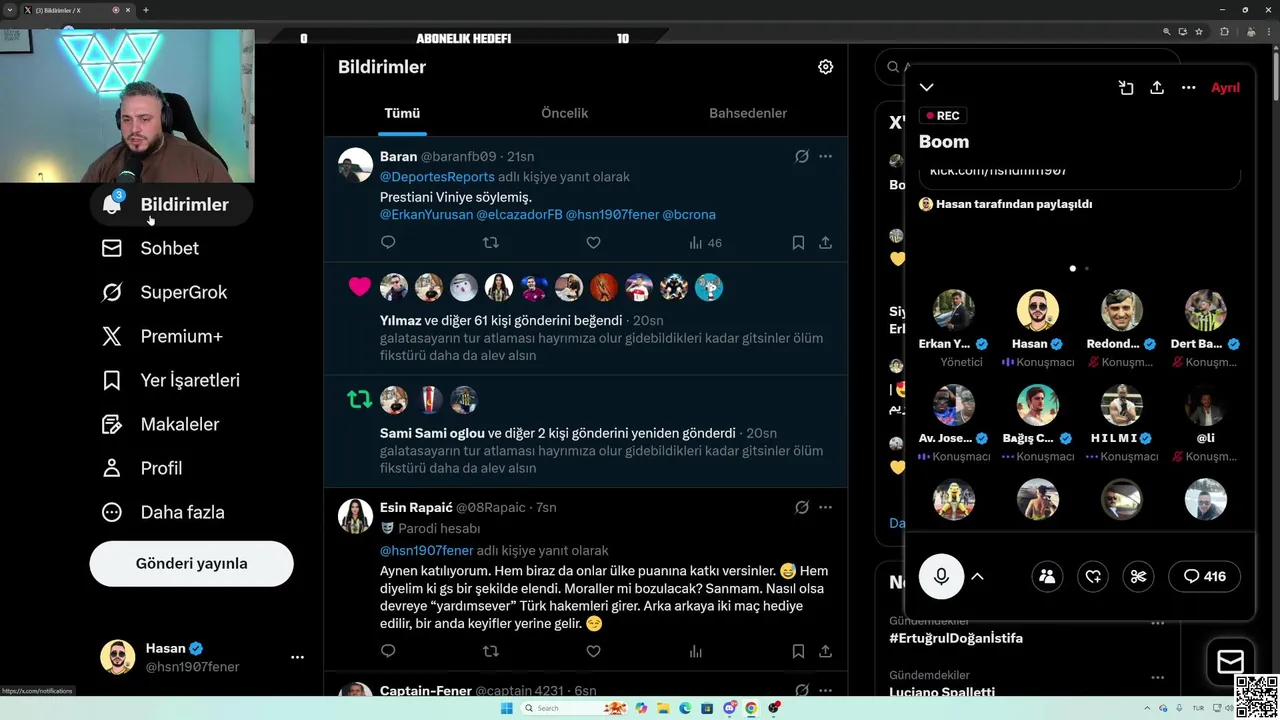Open Space share upload icon
Viewport: 1280px width, 720px height.
pos(1157,88)
